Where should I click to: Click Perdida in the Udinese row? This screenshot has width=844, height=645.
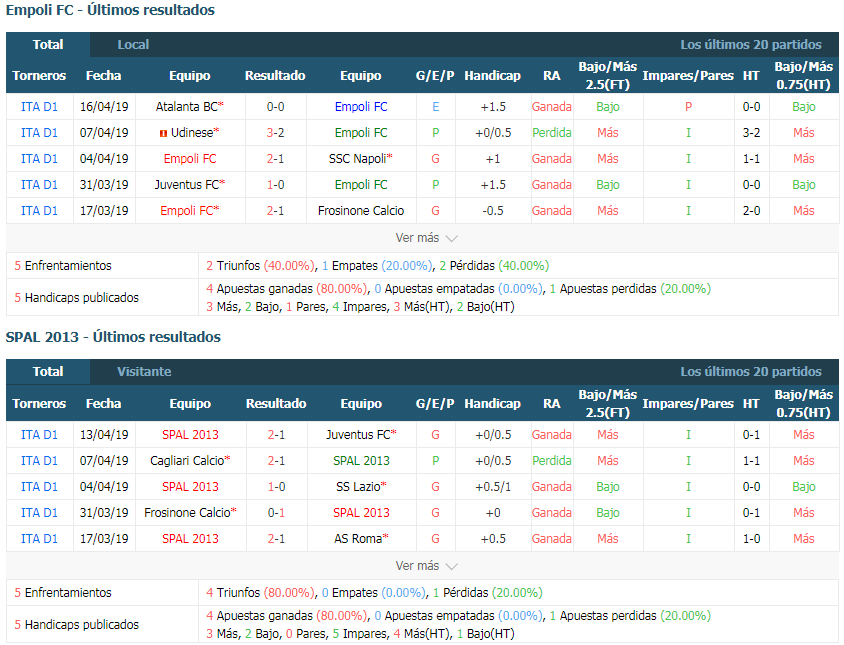click(x=552, y=132)
